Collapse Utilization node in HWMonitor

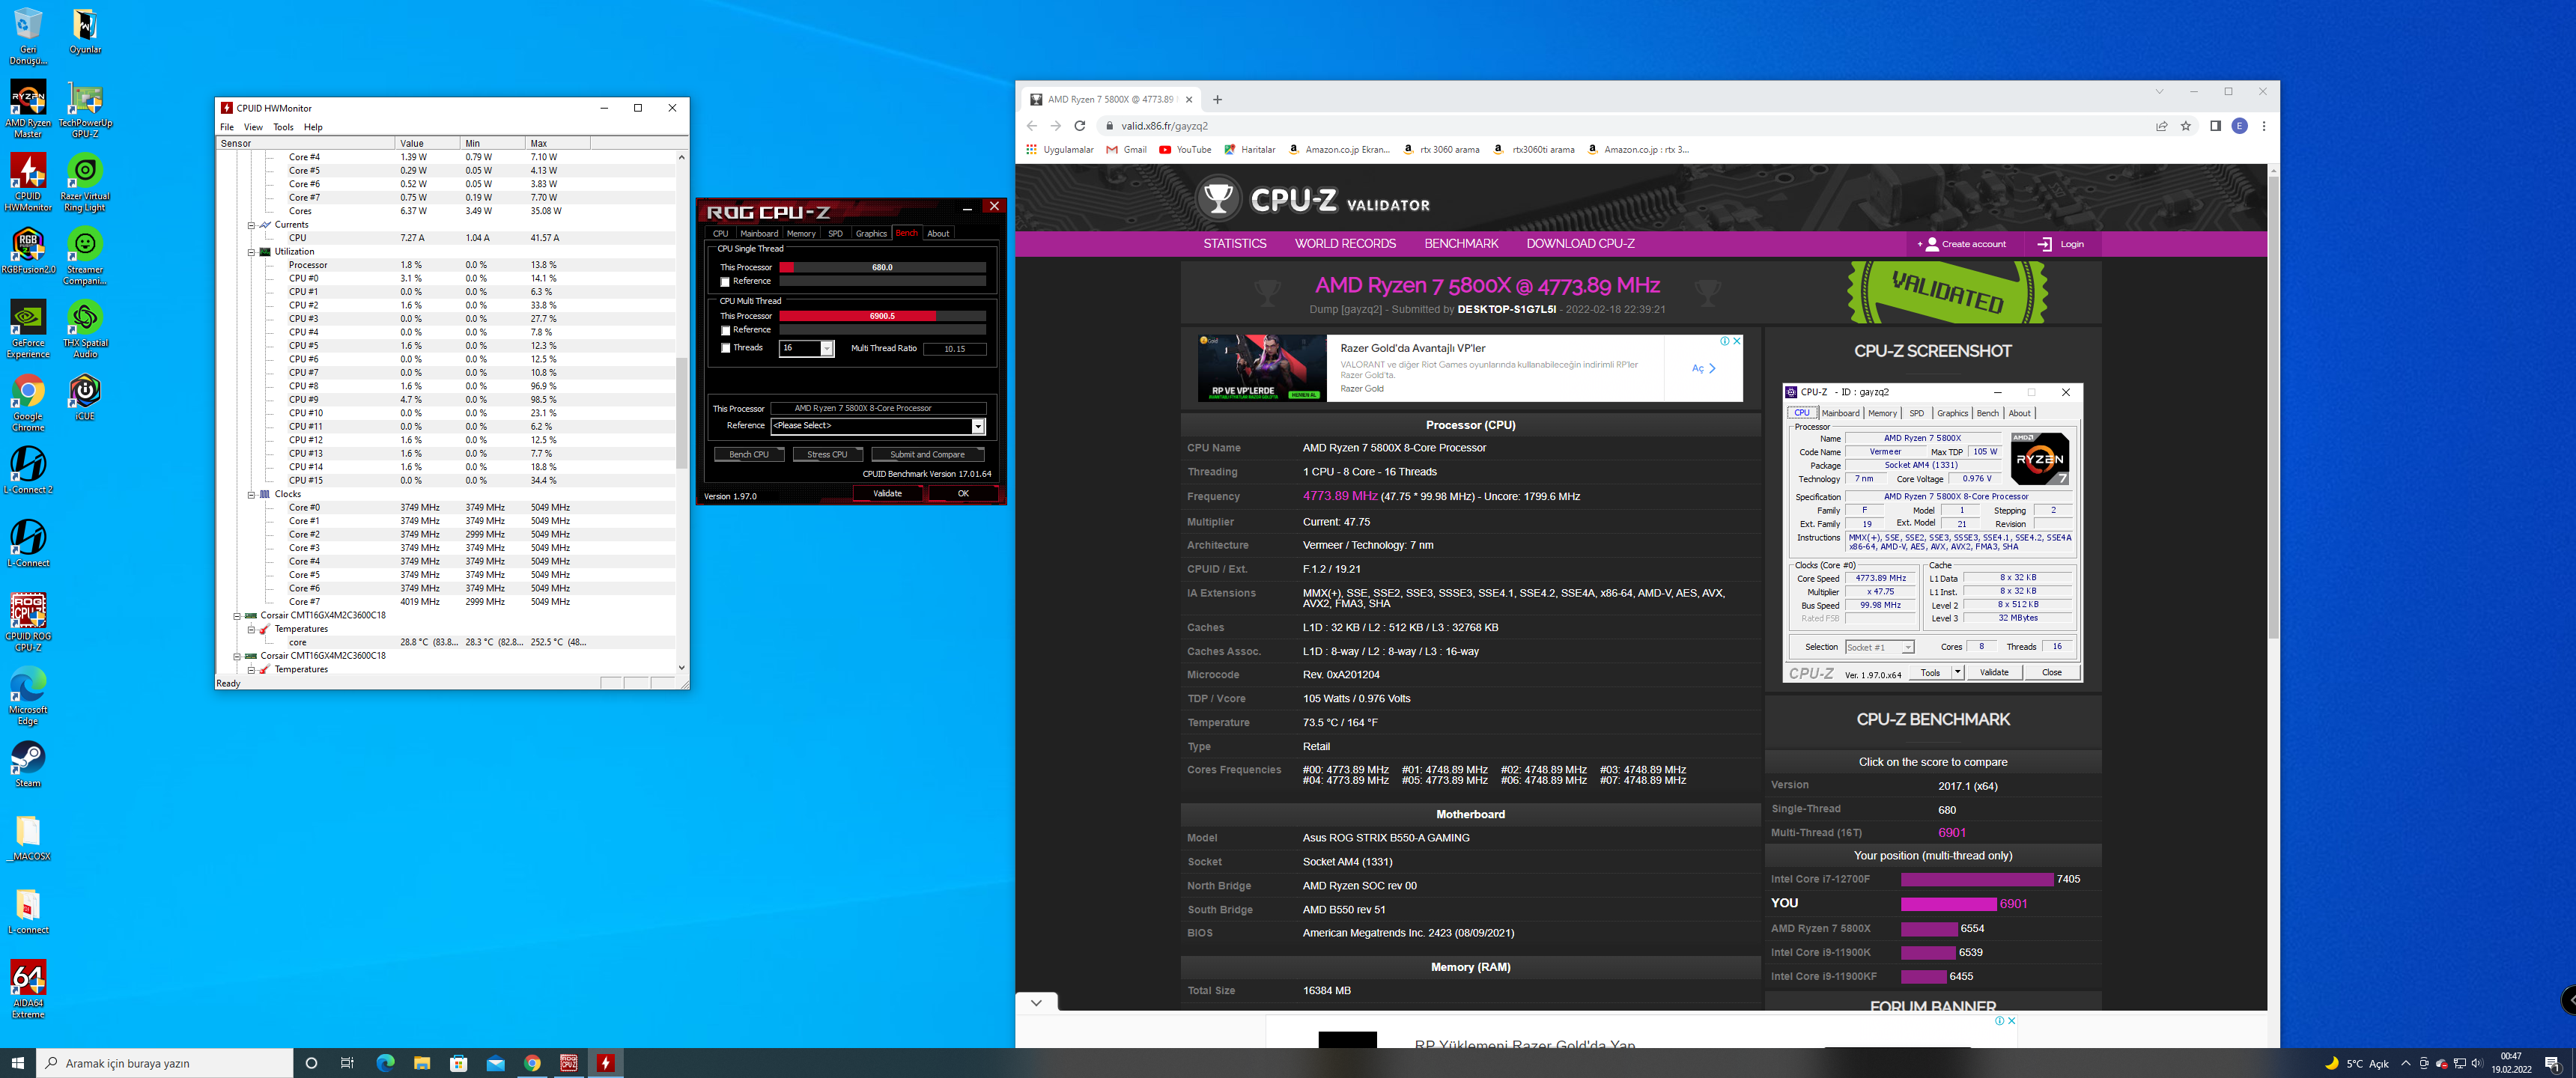252,252
